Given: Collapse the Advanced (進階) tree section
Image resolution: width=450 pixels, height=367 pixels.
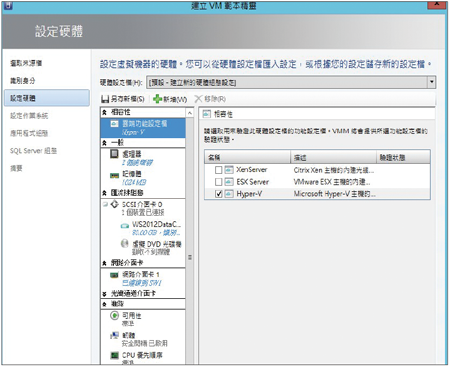Looking at the screenshot, I should (104, 304).
